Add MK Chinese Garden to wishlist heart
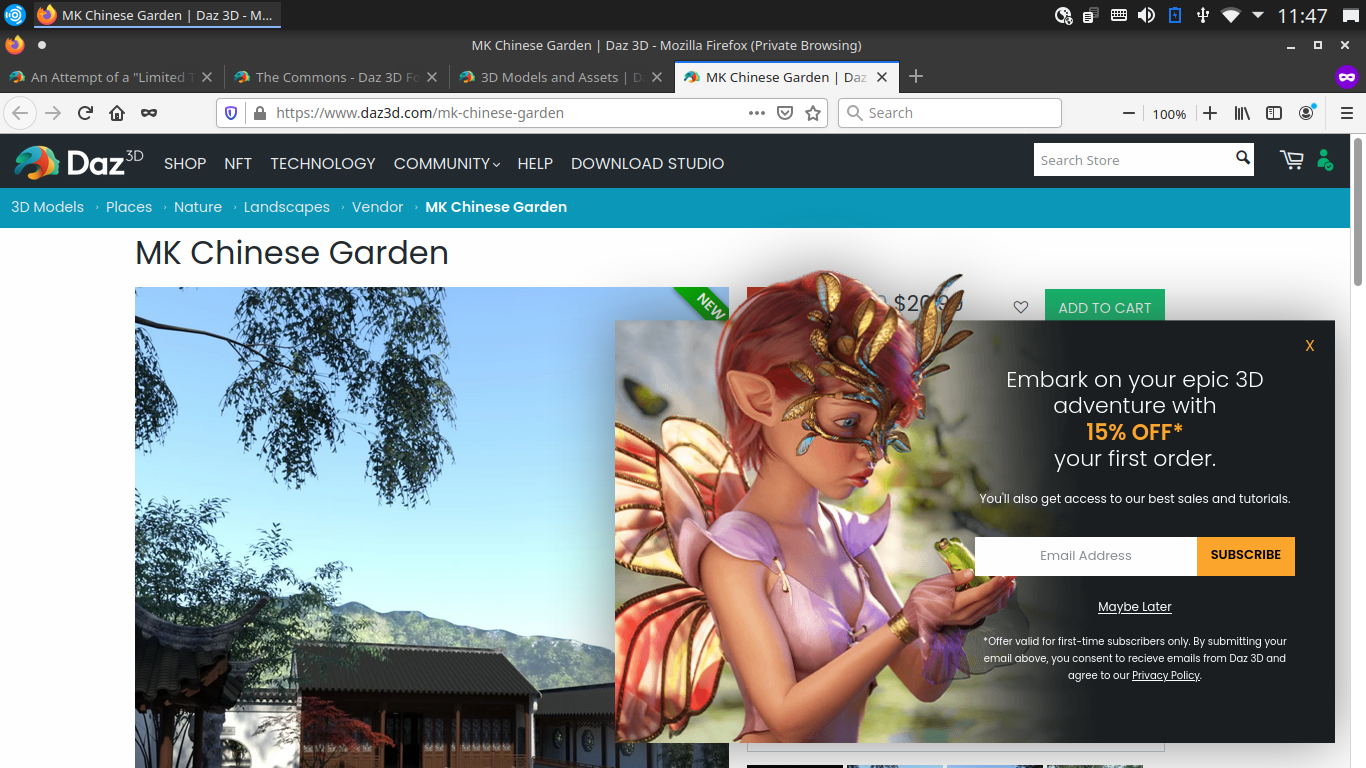 1020,307
